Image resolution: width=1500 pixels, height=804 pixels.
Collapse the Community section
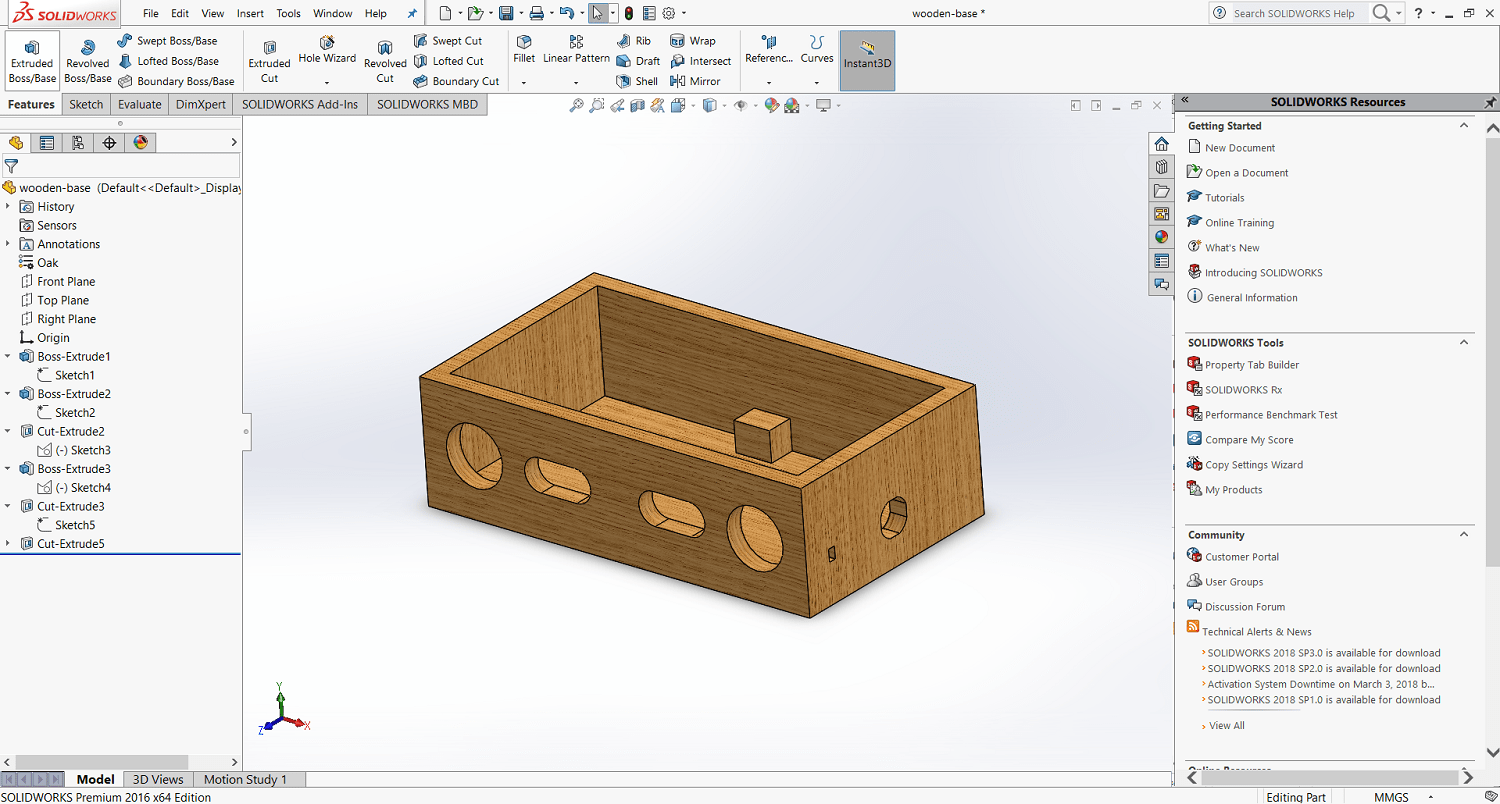click(x=1464, y=534)
